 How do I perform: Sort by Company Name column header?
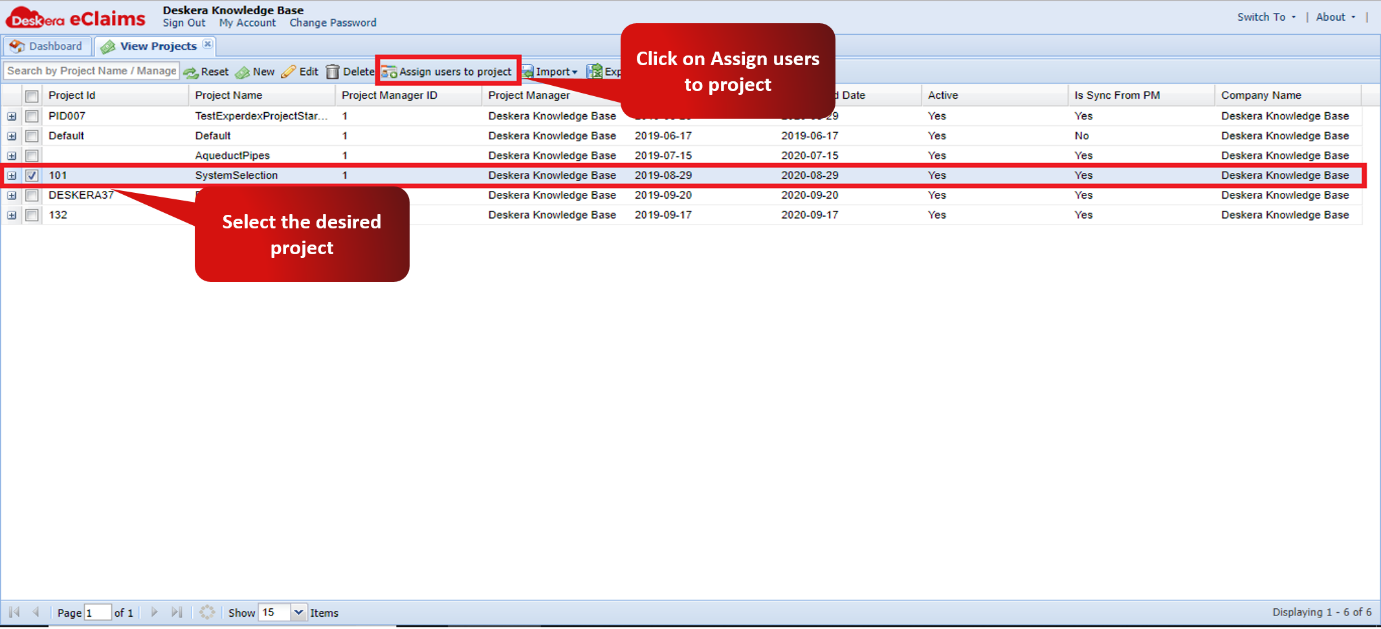1288,95
